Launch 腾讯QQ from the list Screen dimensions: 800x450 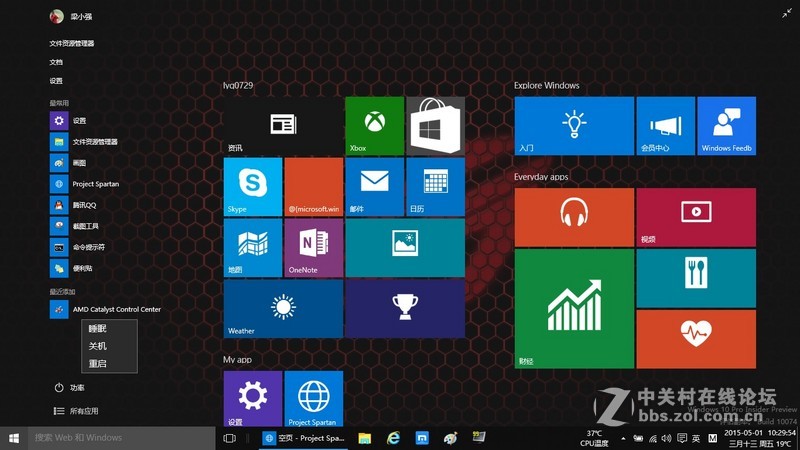pos(84,205)
